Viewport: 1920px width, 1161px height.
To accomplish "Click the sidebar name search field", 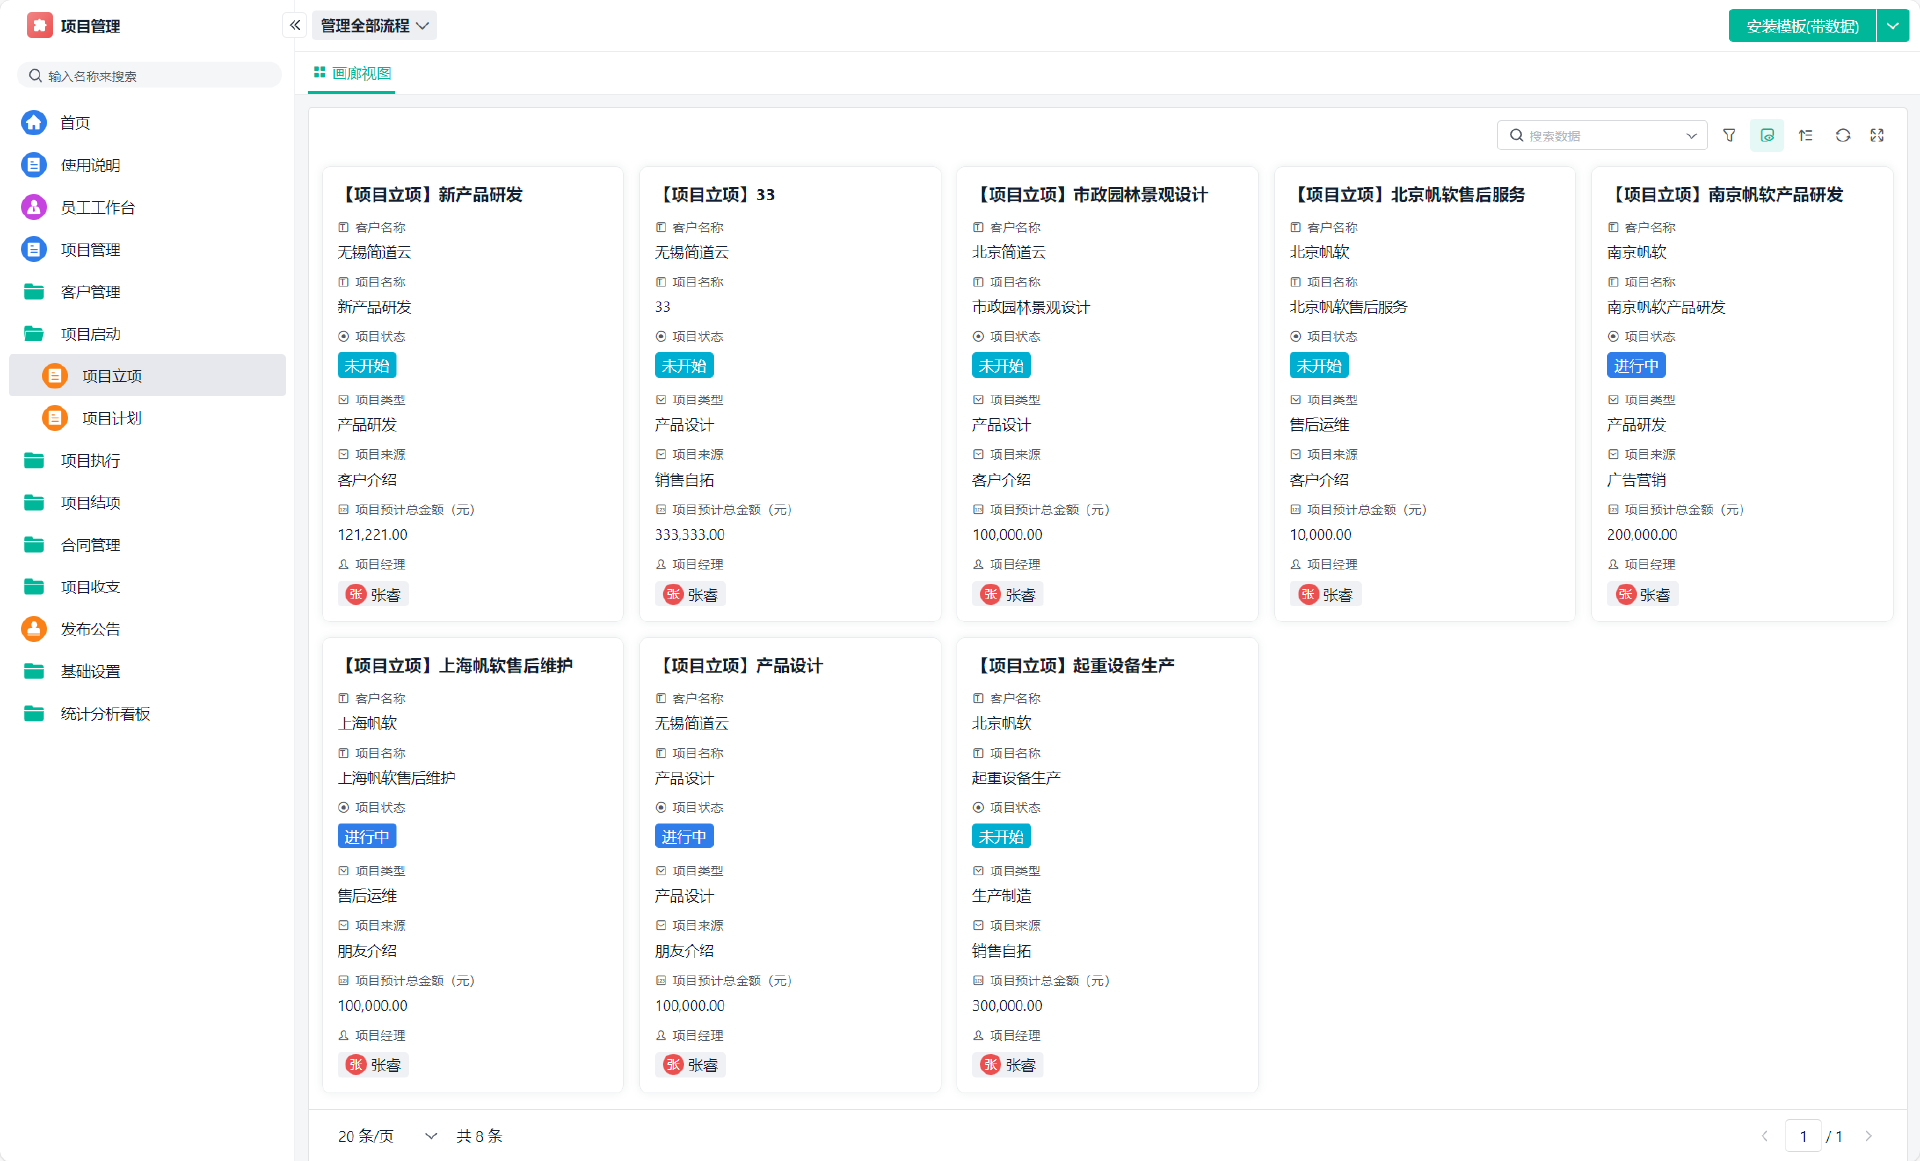I will pyautogui.click(x=150, y=76).
